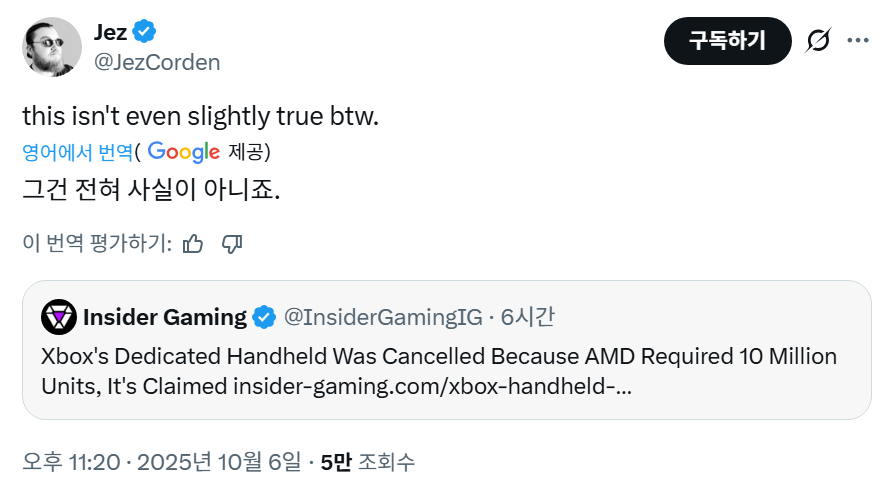Open the three-dot more options menu
This screenshot has height=495, width=888.
coord(858,41)
